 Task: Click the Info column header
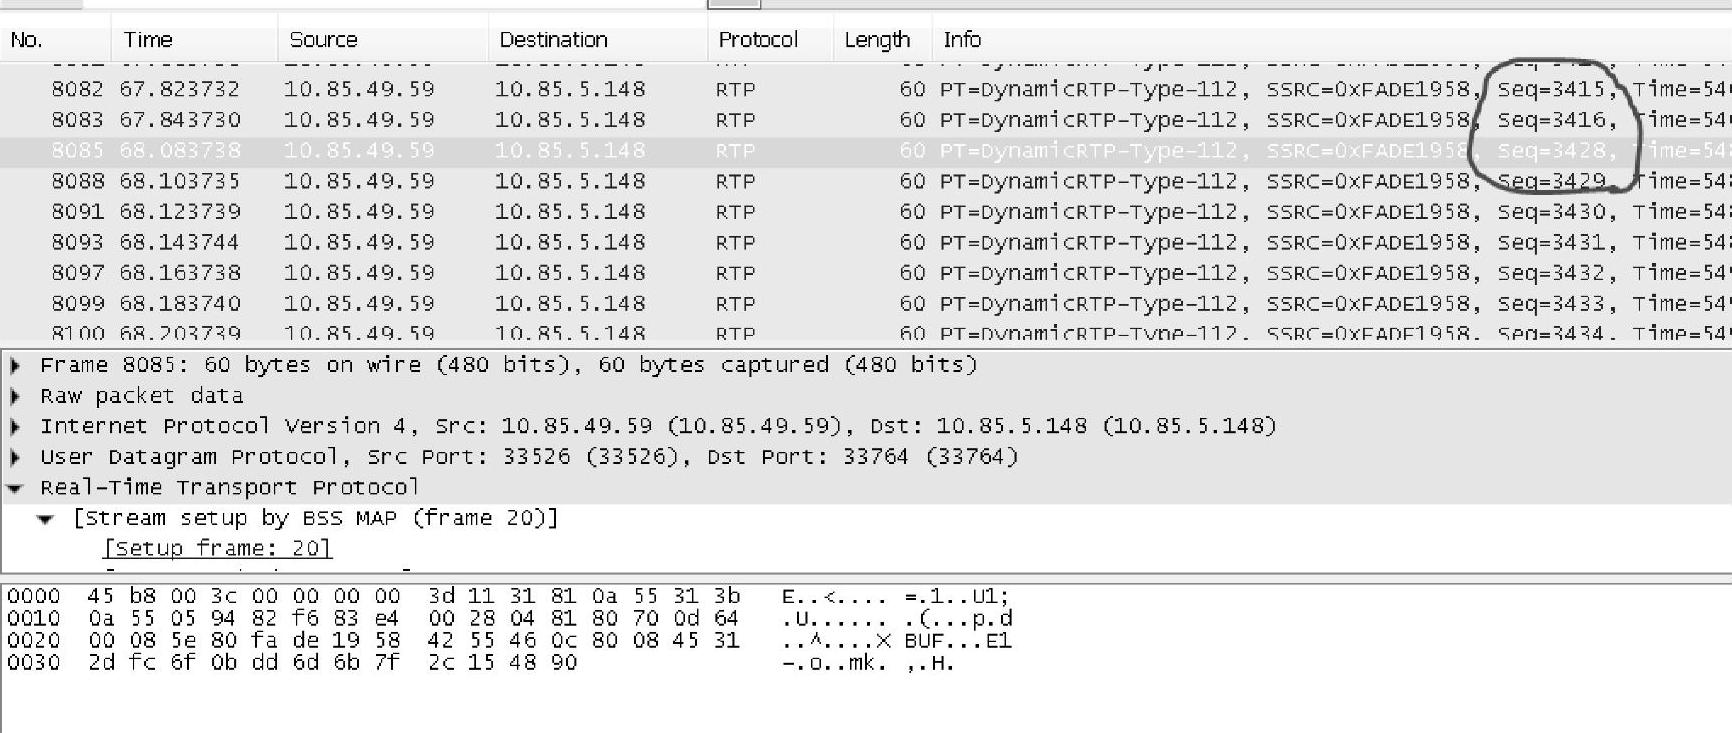[x=962, y=40]
